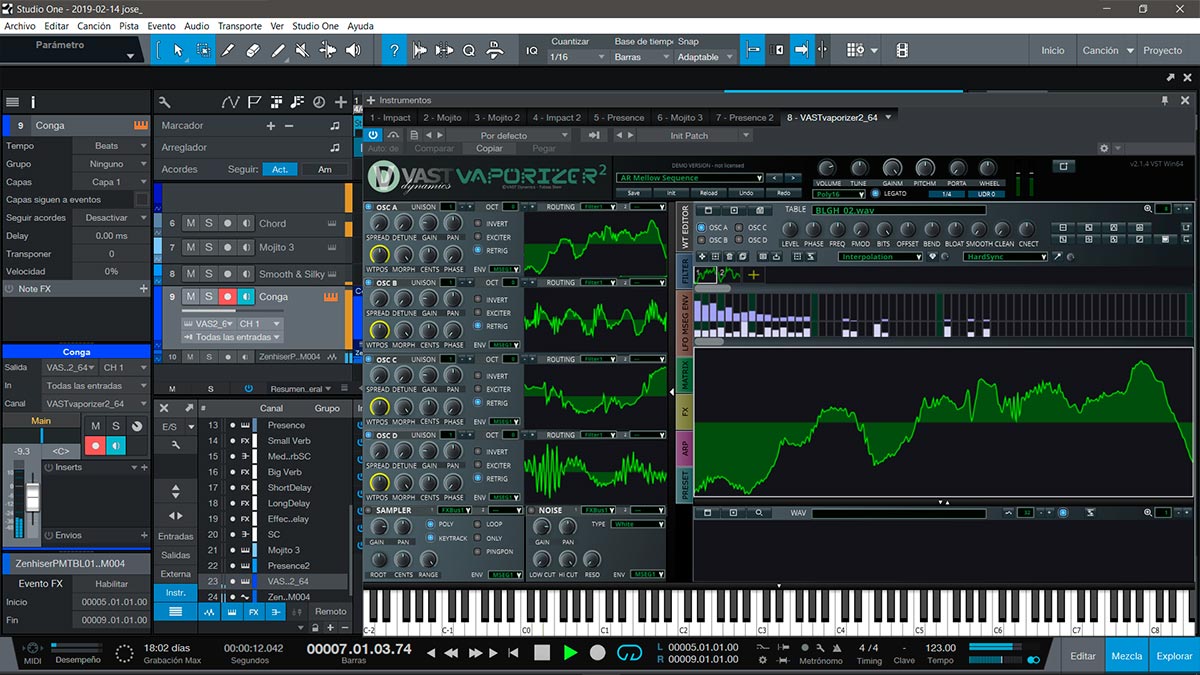This screenshot has width=1200, height=675.
Task: Open the Studio One menu
Action: pyautogui.click(x=315, y=26)
